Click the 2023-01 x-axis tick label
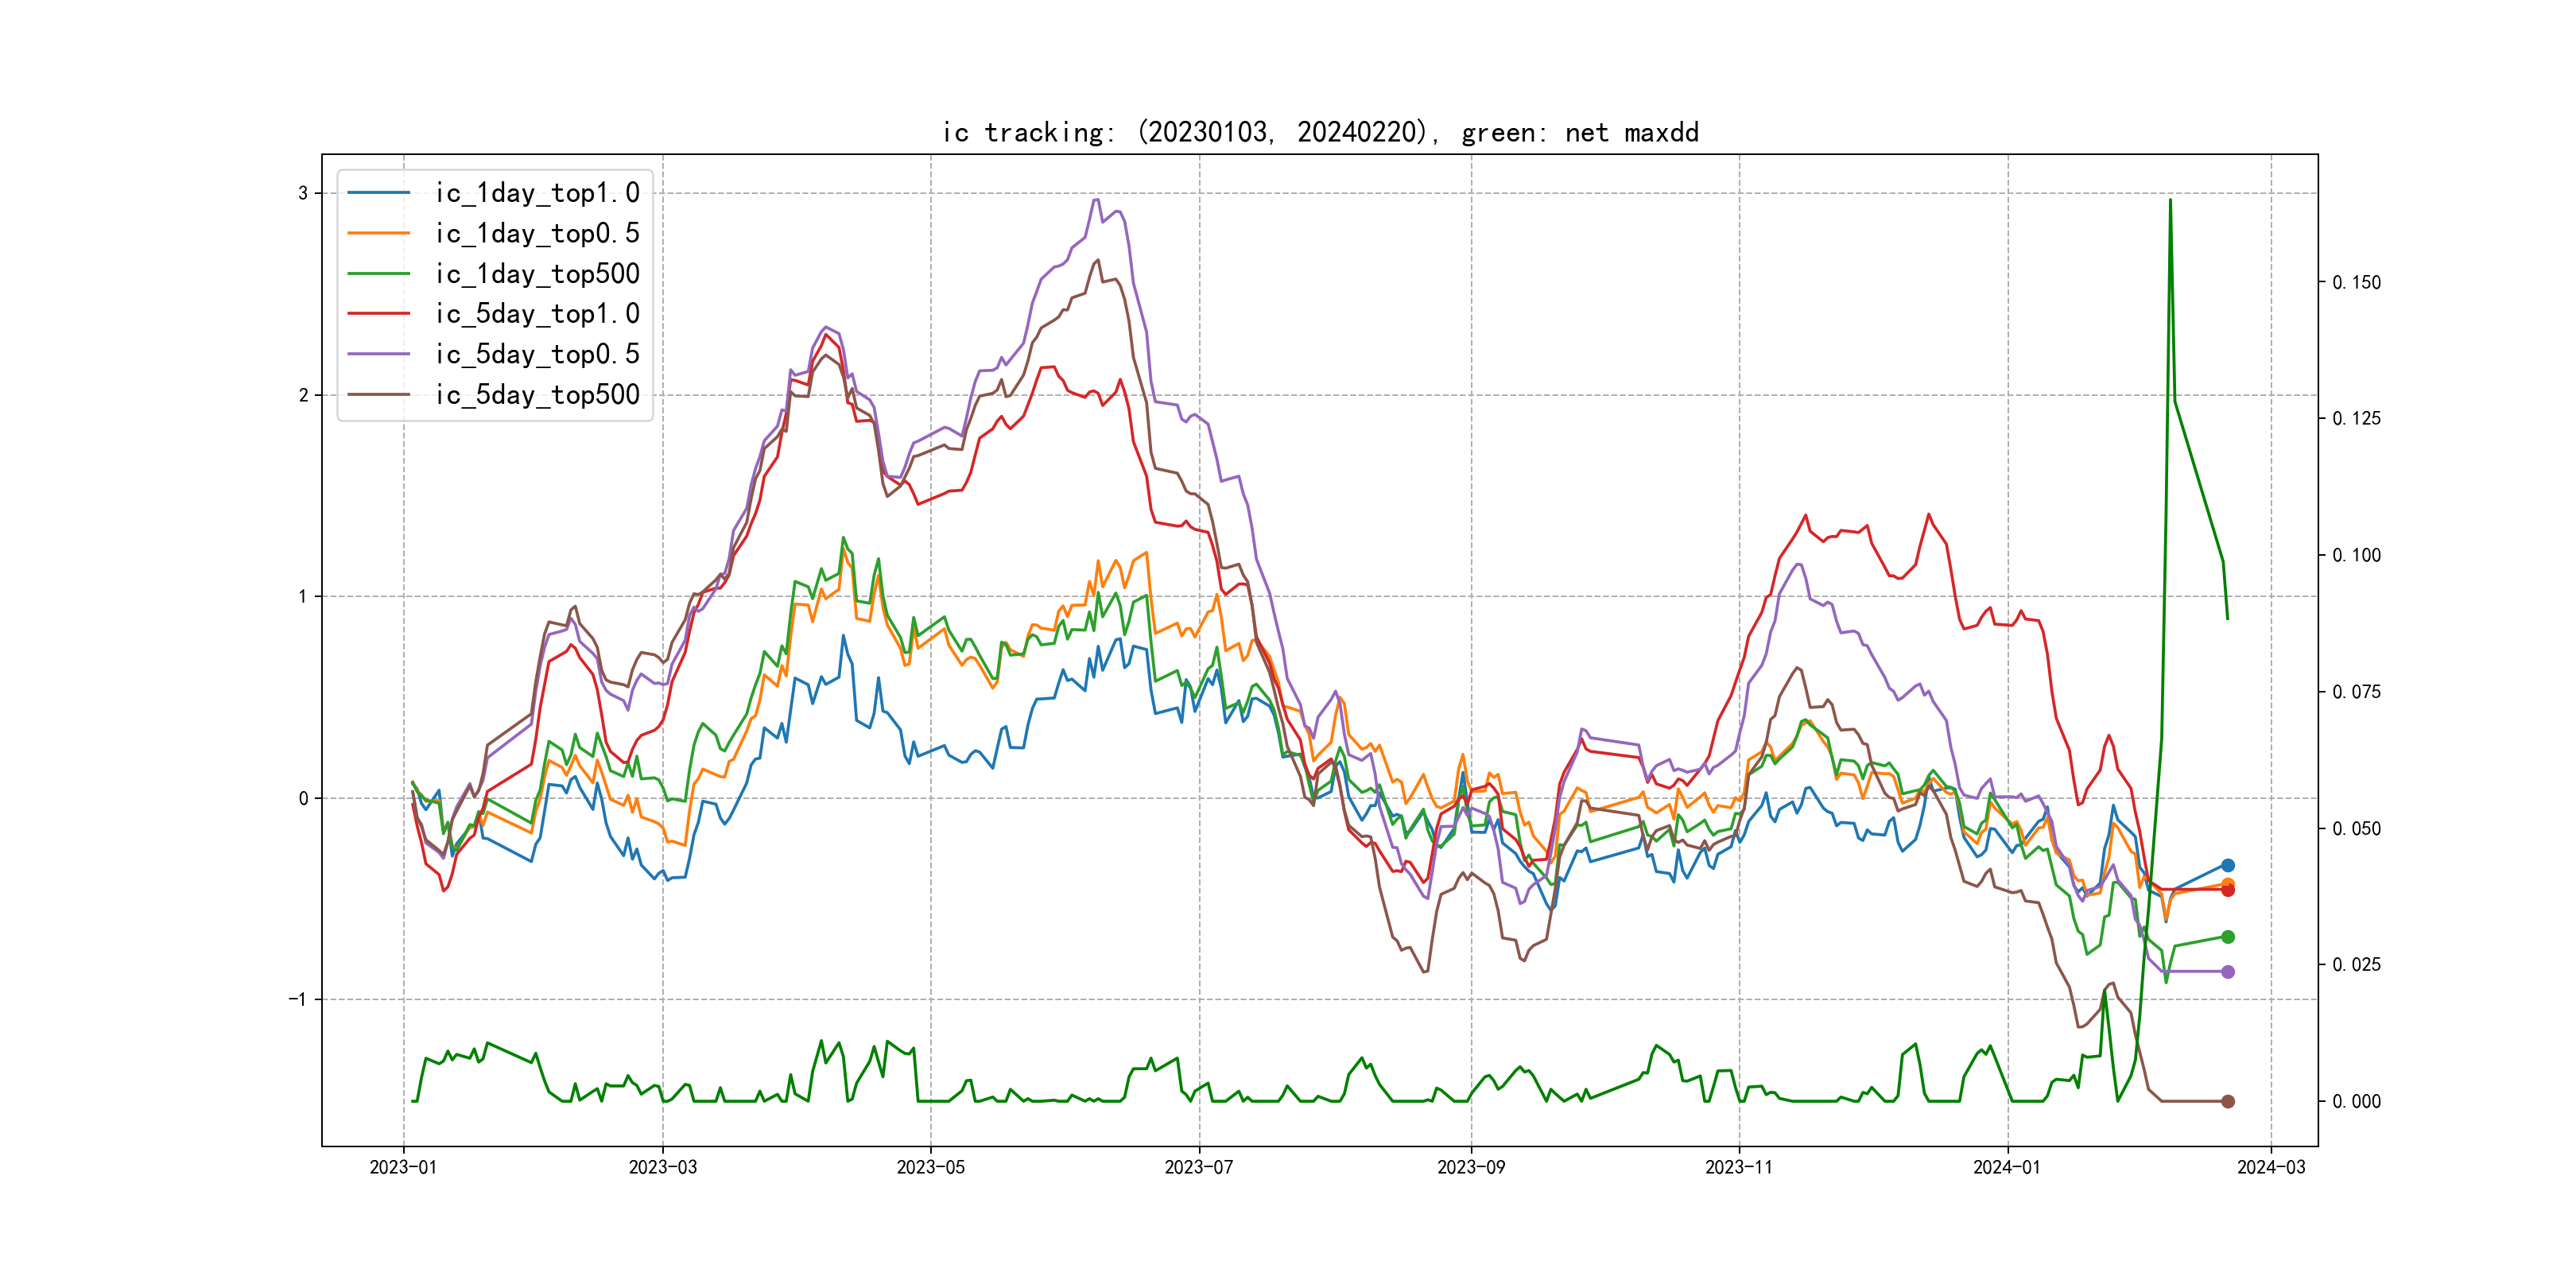Image resolution: width=2576 pixels, height=1288 pixels. pos(403,1167)
